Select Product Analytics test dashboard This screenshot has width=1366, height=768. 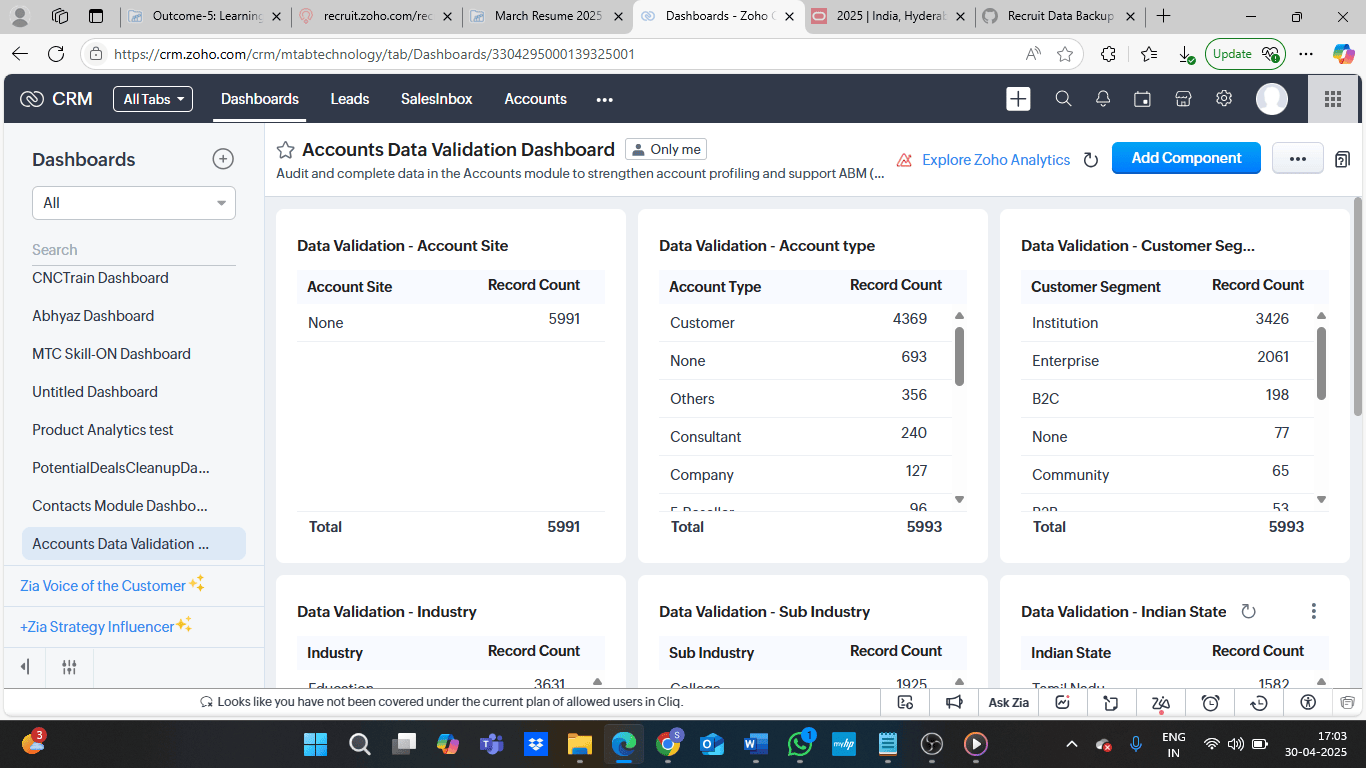click(103, 430)
